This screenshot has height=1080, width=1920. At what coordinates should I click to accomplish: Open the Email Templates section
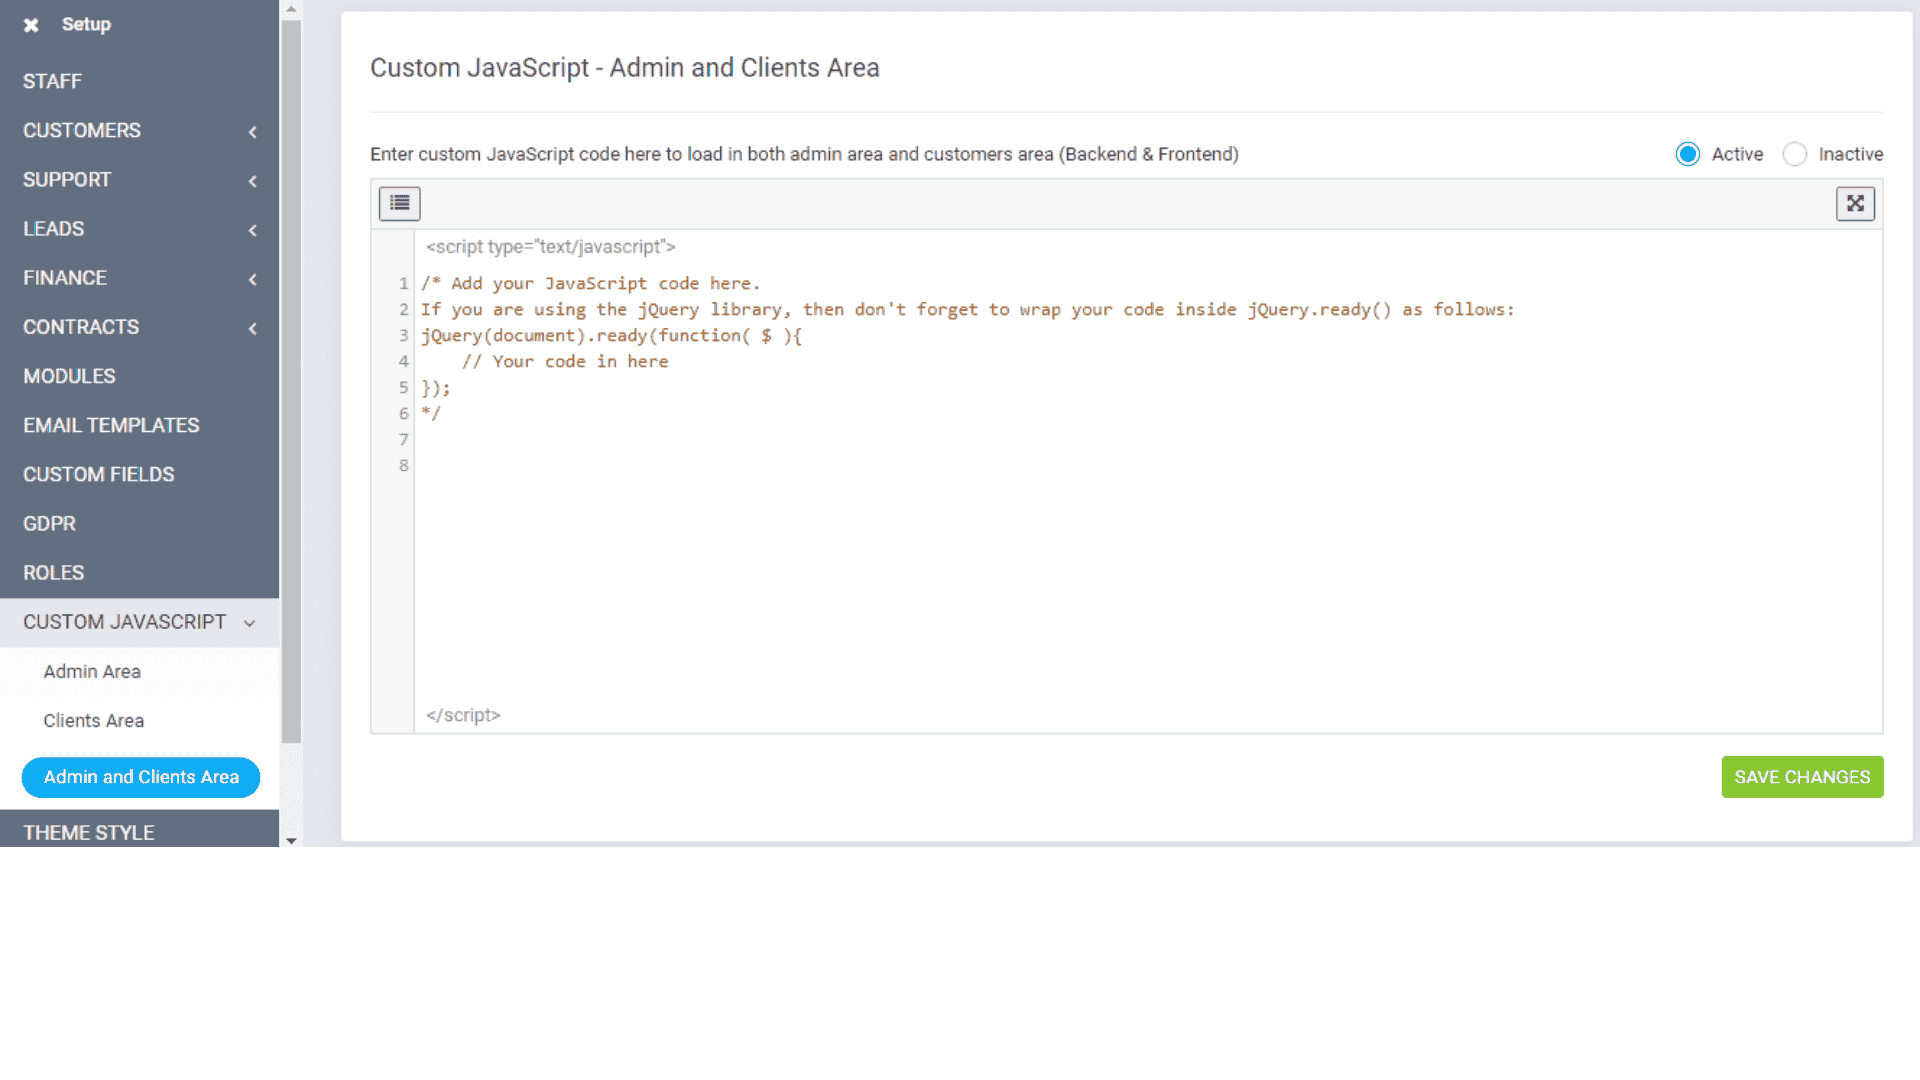pyautogui.click(x=111, y=425)
